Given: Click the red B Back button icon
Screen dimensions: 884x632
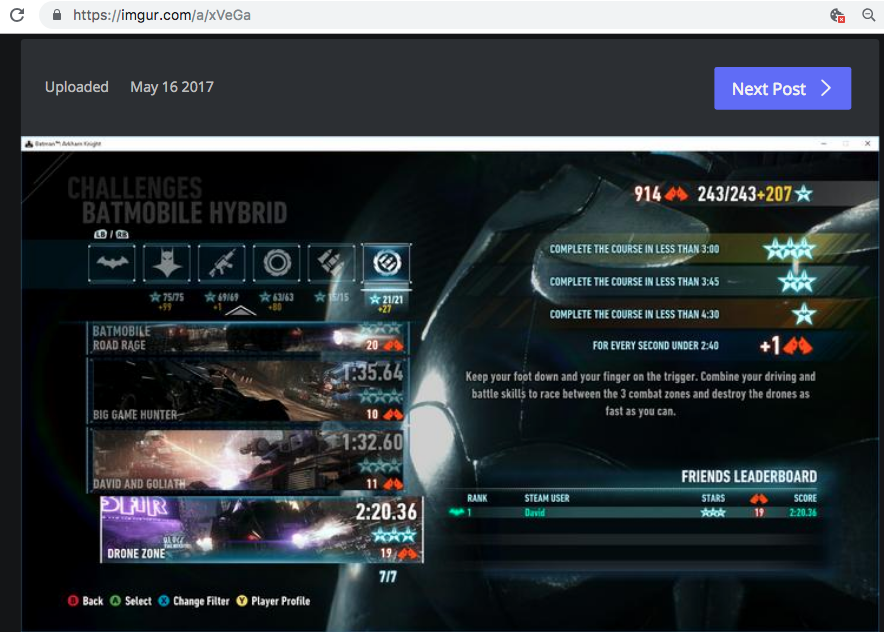Looking at the screenshot, I should tap(73, 601).
